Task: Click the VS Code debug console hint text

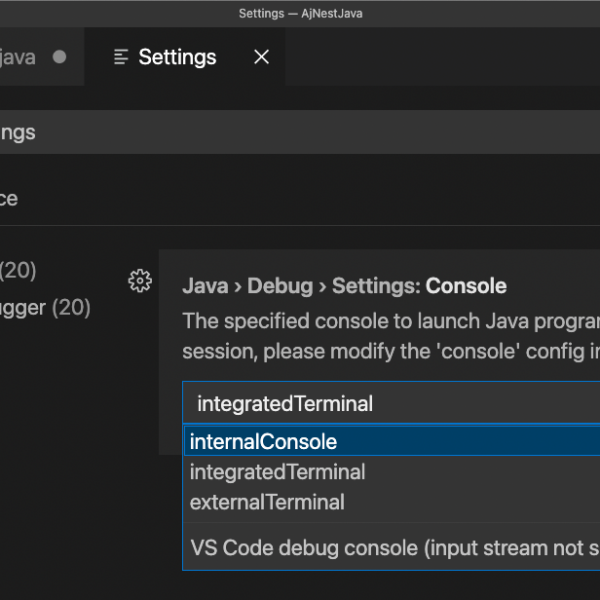Action: click(x=390, y=548)
